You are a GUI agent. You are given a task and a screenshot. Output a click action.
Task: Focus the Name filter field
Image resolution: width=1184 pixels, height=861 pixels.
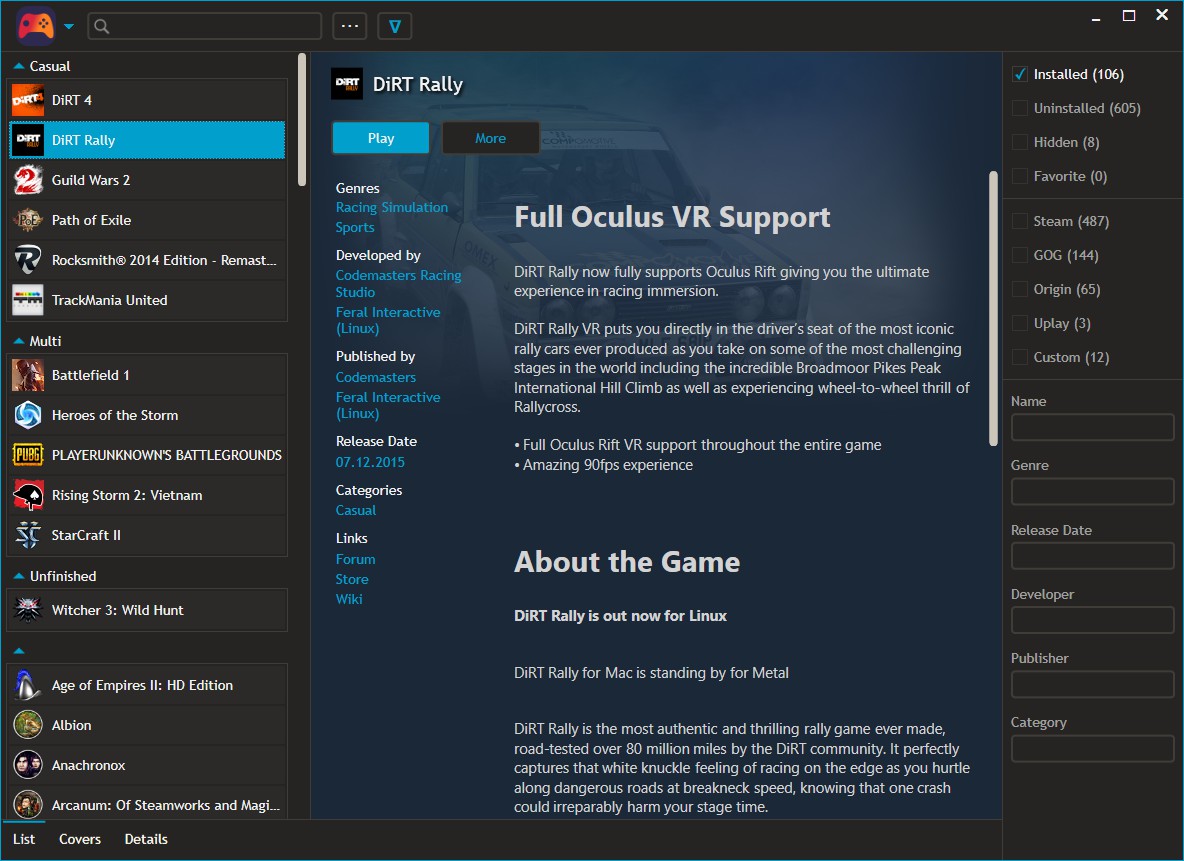1092,427
